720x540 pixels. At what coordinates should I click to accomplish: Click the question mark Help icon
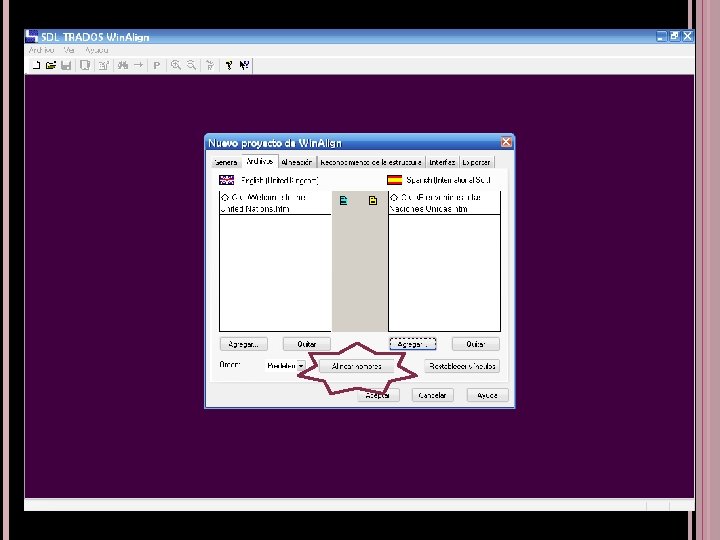click(229, 65)
